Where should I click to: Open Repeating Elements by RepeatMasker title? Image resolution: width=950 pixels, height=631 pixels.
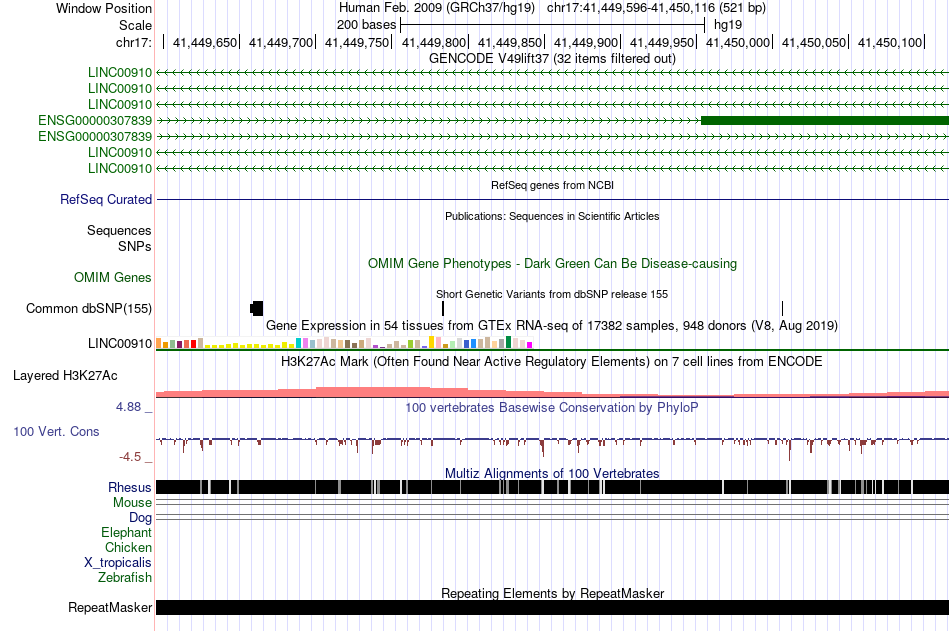tap(552, 593)
